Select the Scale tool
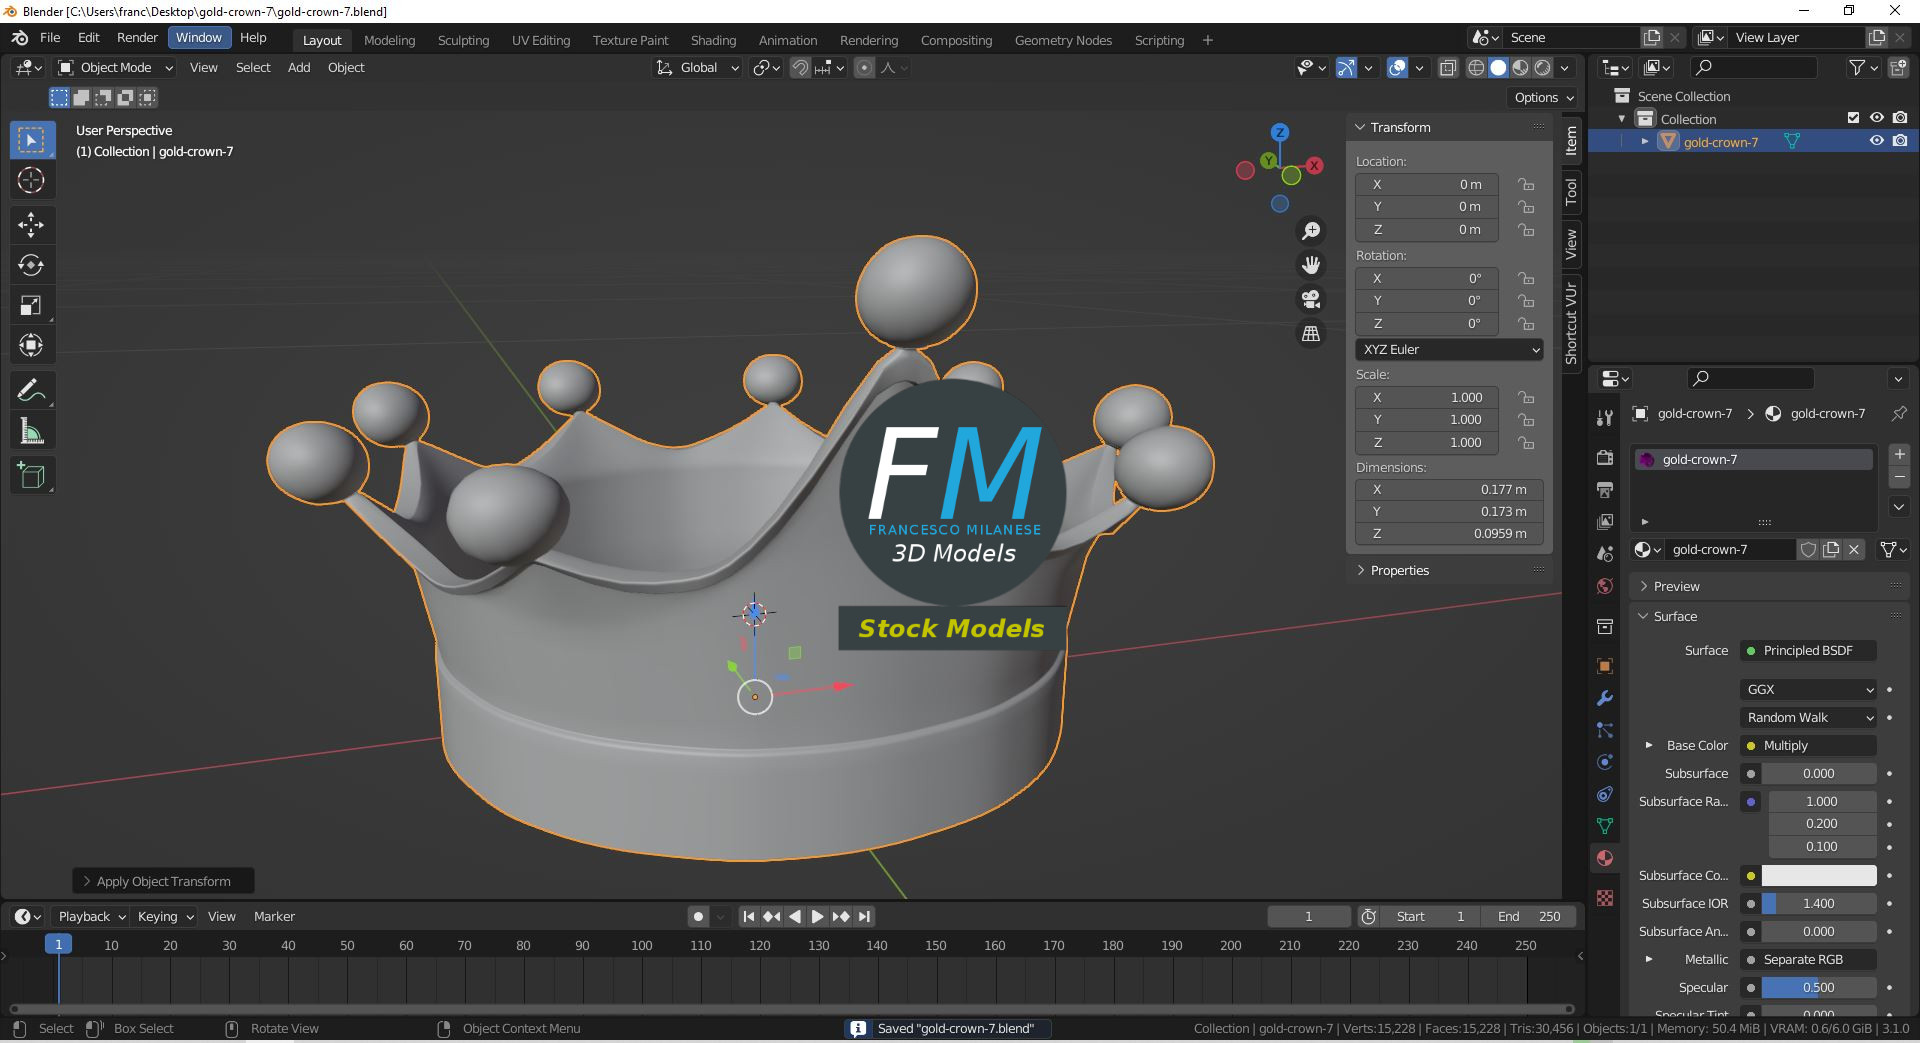This screenshot has height=1043, width=1920. coord(31,306)
